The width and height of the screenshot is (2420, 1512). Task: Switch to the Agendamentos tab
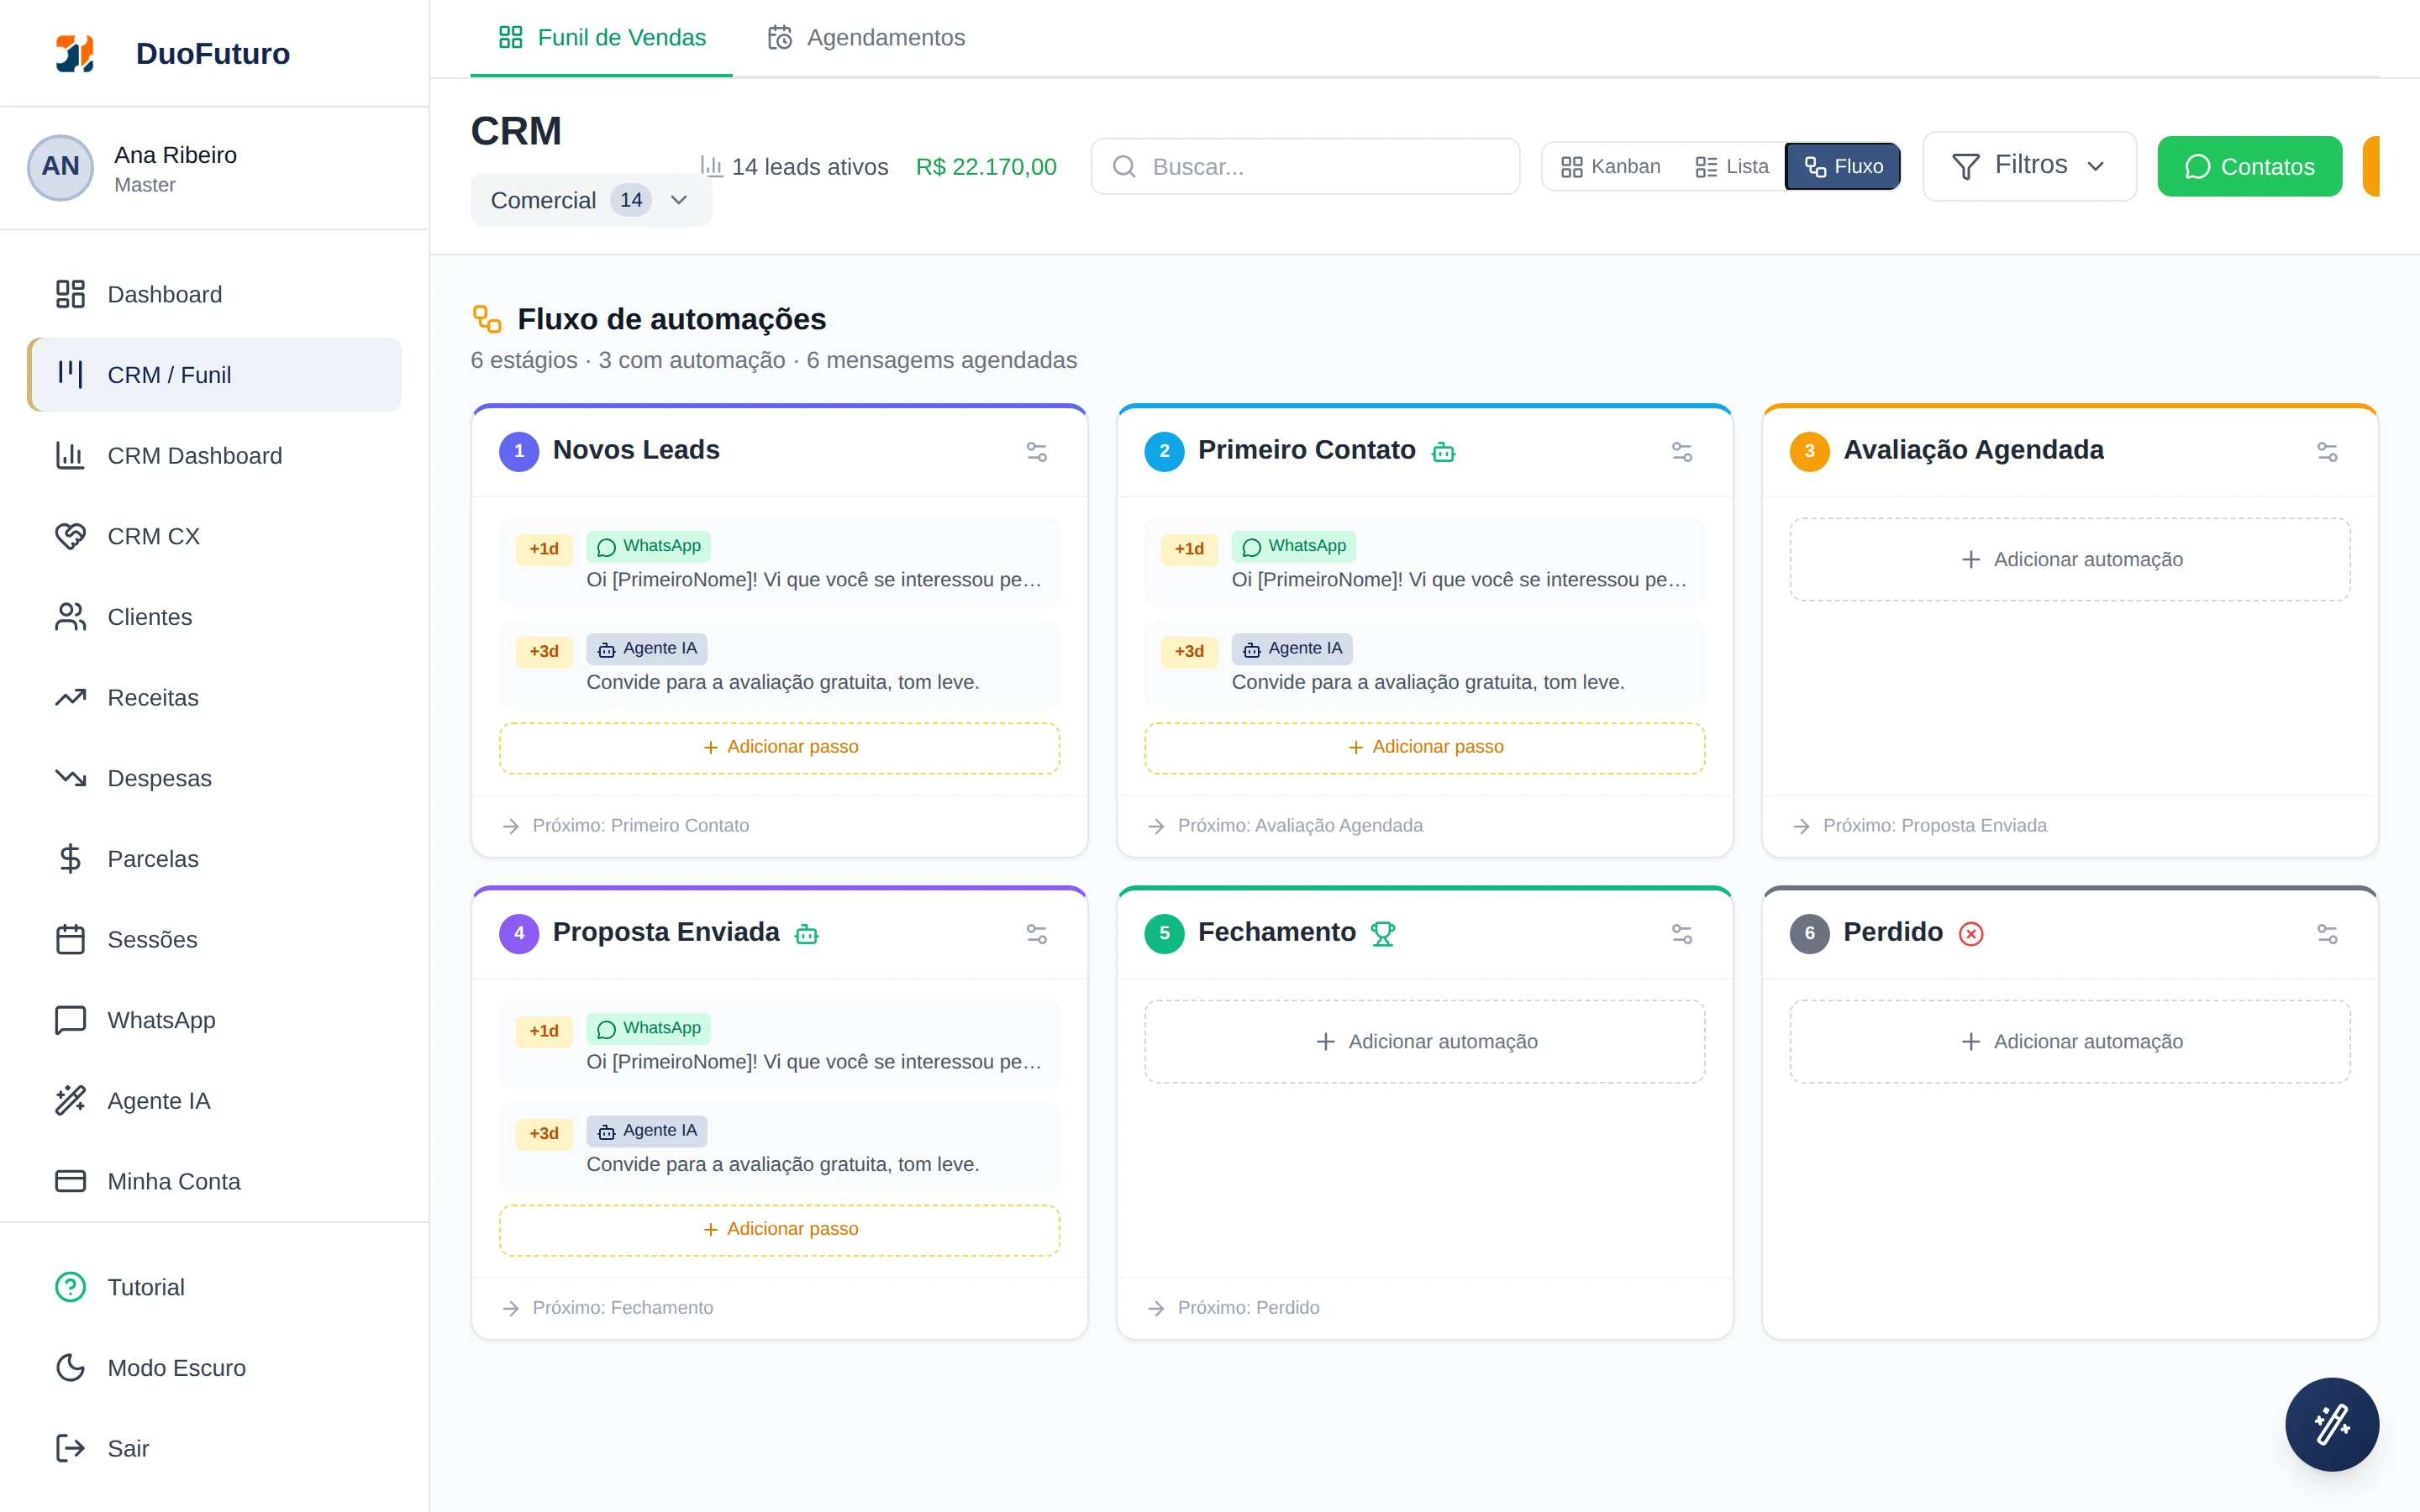(x=866, y=38)
